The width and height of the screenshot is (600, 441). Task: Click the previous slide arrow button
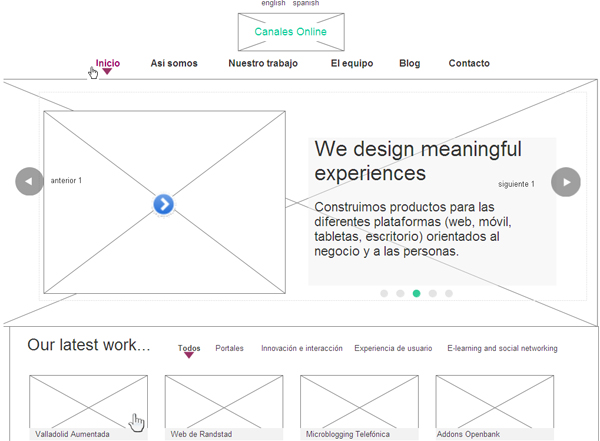point(30,182)
